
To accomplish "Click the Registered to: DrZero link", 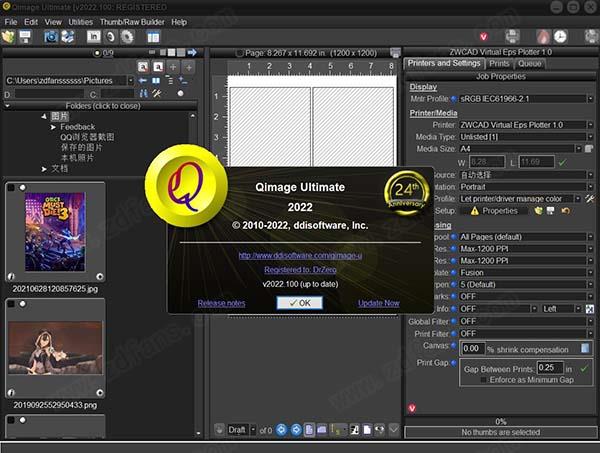I will [300, 270].
